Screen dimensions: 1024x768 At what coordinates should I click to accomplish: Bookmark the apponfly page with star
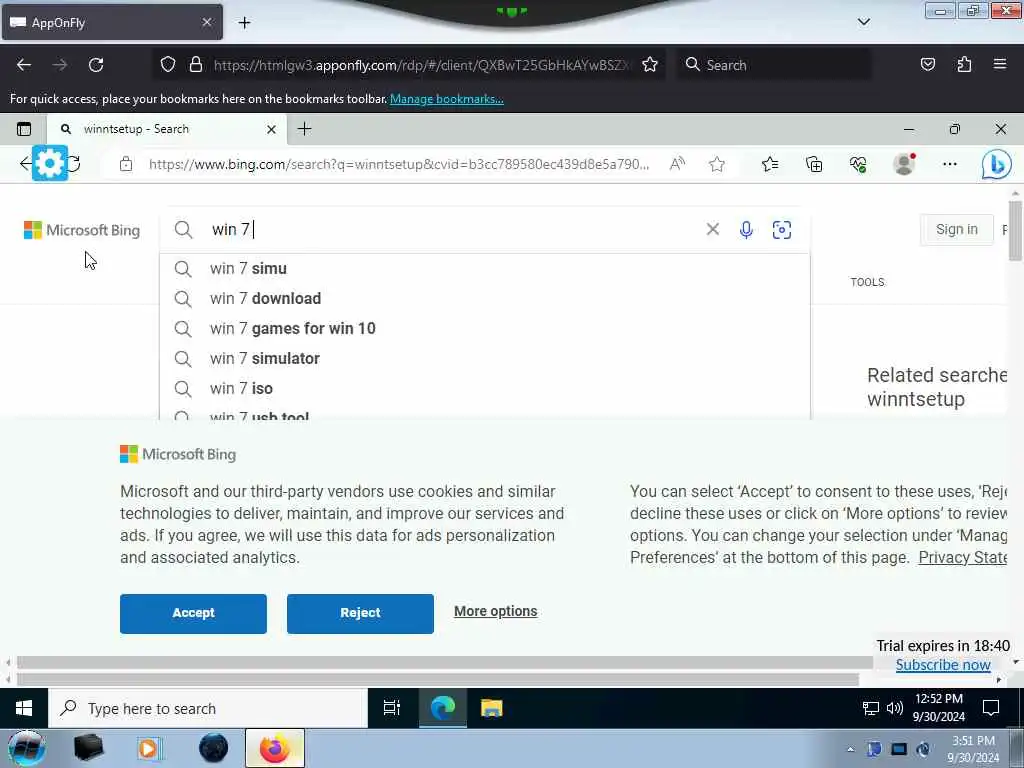(649, 65)
